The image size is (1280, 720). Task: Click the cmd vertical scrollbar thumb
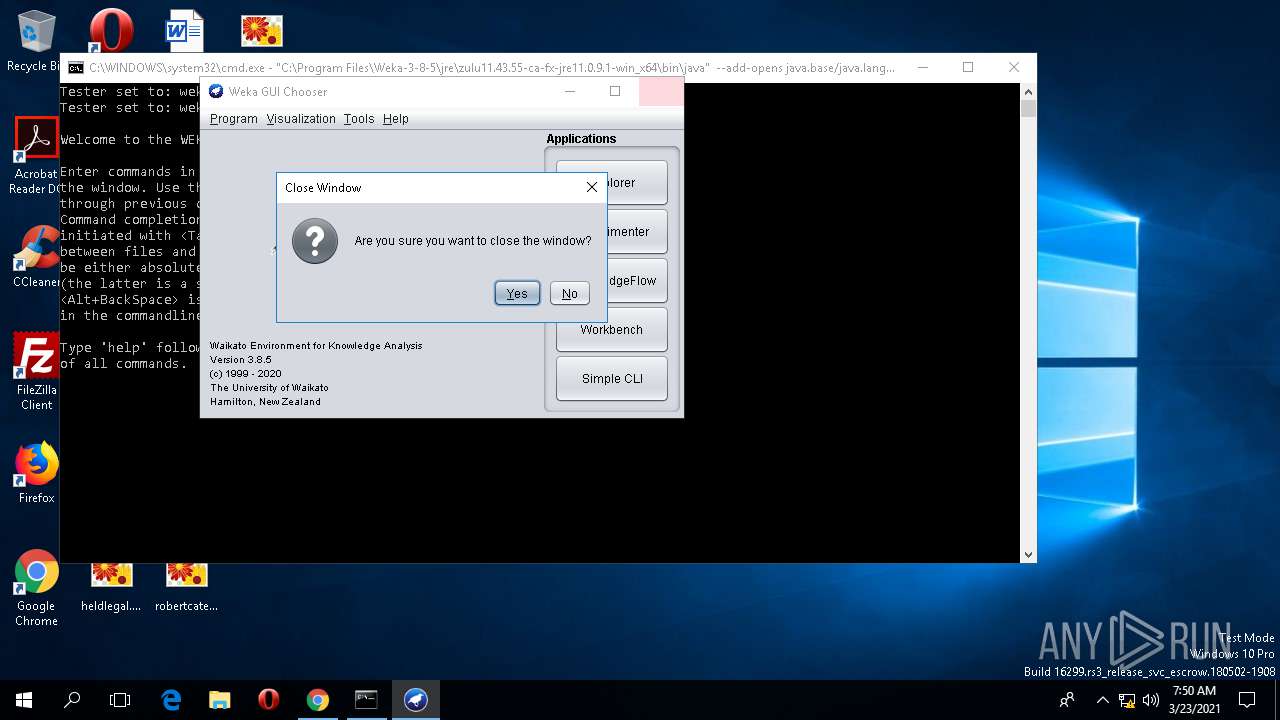click(1028, 109)
